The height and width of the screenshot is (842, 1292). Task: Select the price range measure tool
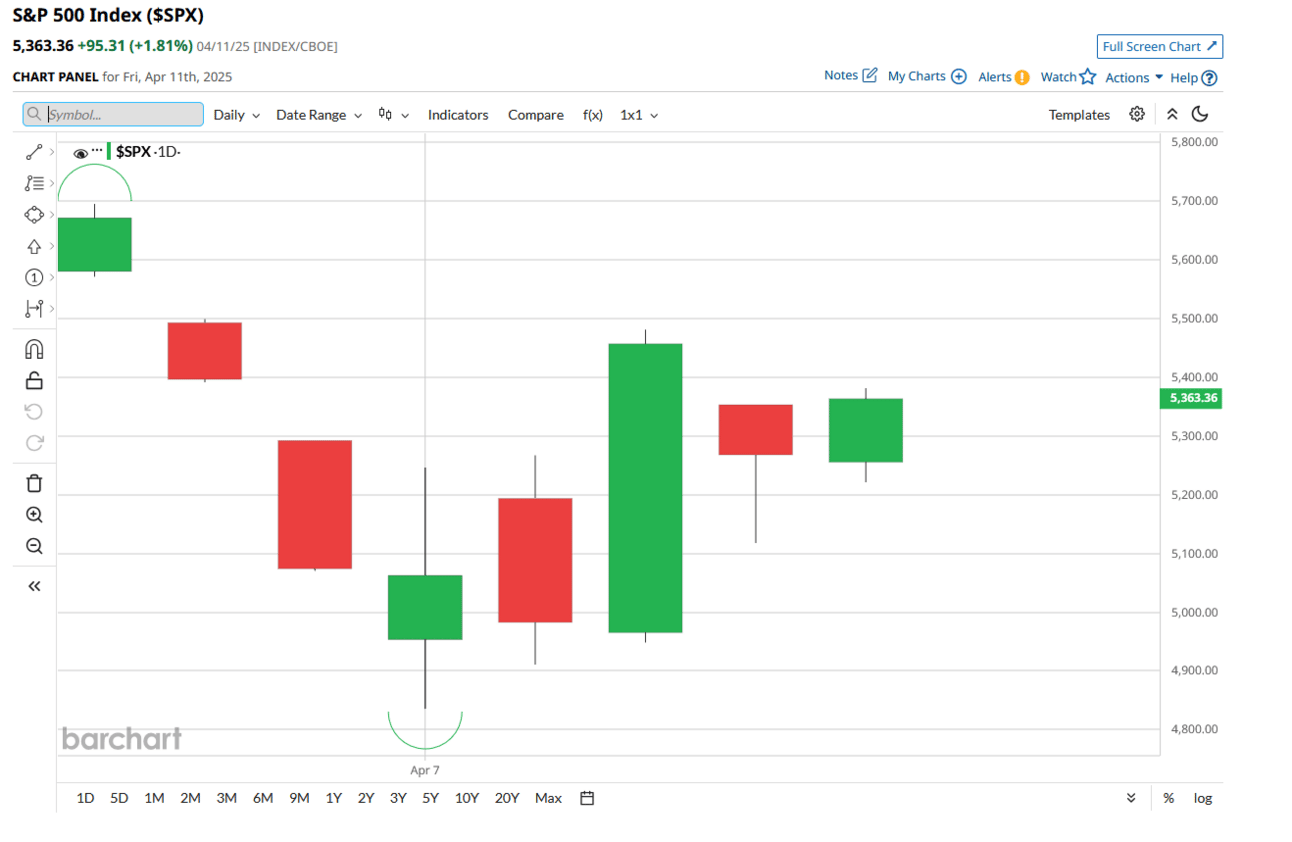(34, 309)
